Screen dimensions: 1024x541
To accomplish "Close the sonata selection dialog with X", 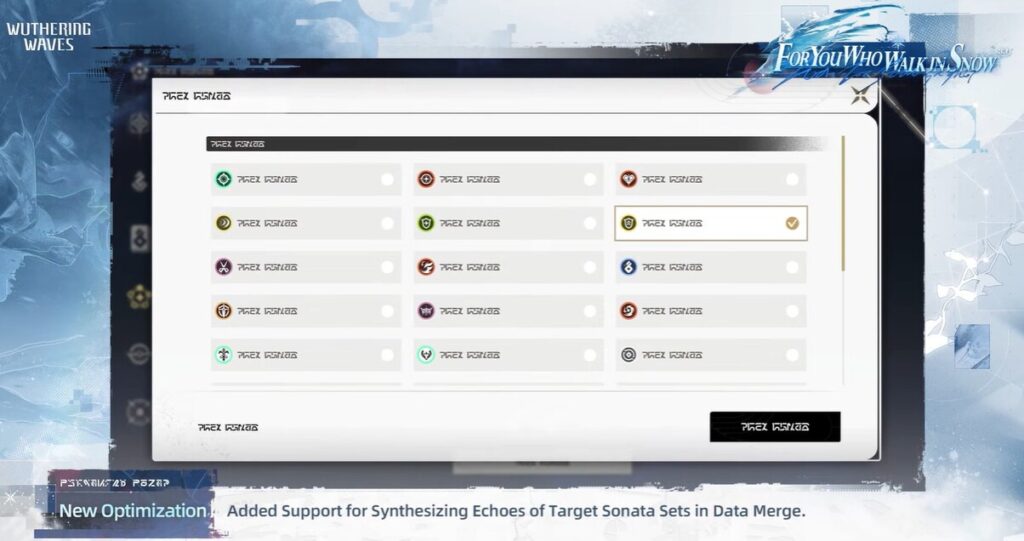I will point(860,96).
